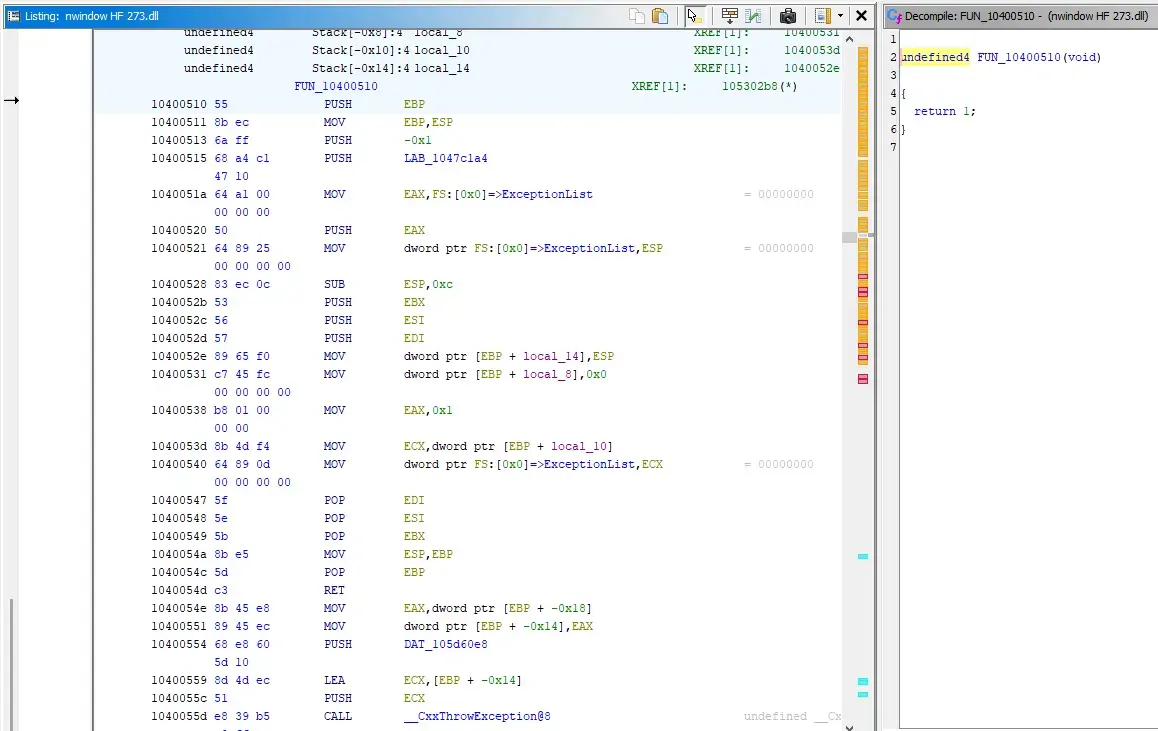Screen dimensions: 1158x731
Task: Select the PUSH -0x1 operand
Action: tap(417, 140)
